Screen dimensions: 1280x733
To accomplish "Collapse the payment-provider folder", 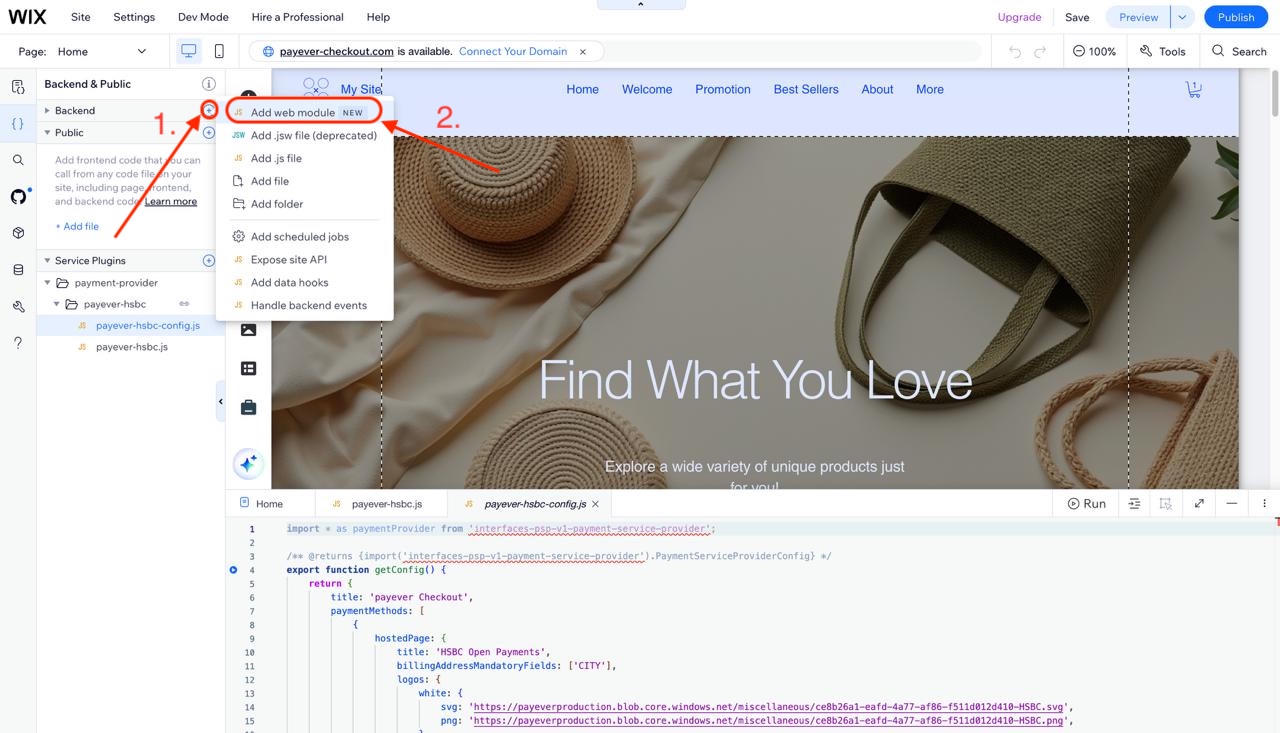I will point(47,283).
